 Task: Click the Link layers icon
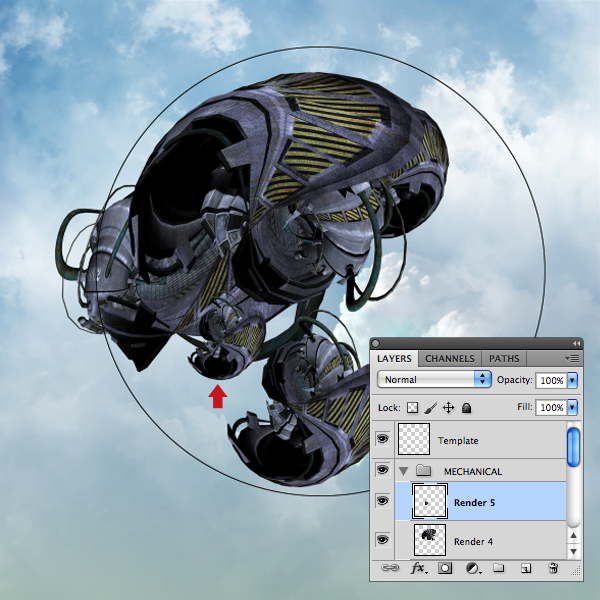click(390, 568)
